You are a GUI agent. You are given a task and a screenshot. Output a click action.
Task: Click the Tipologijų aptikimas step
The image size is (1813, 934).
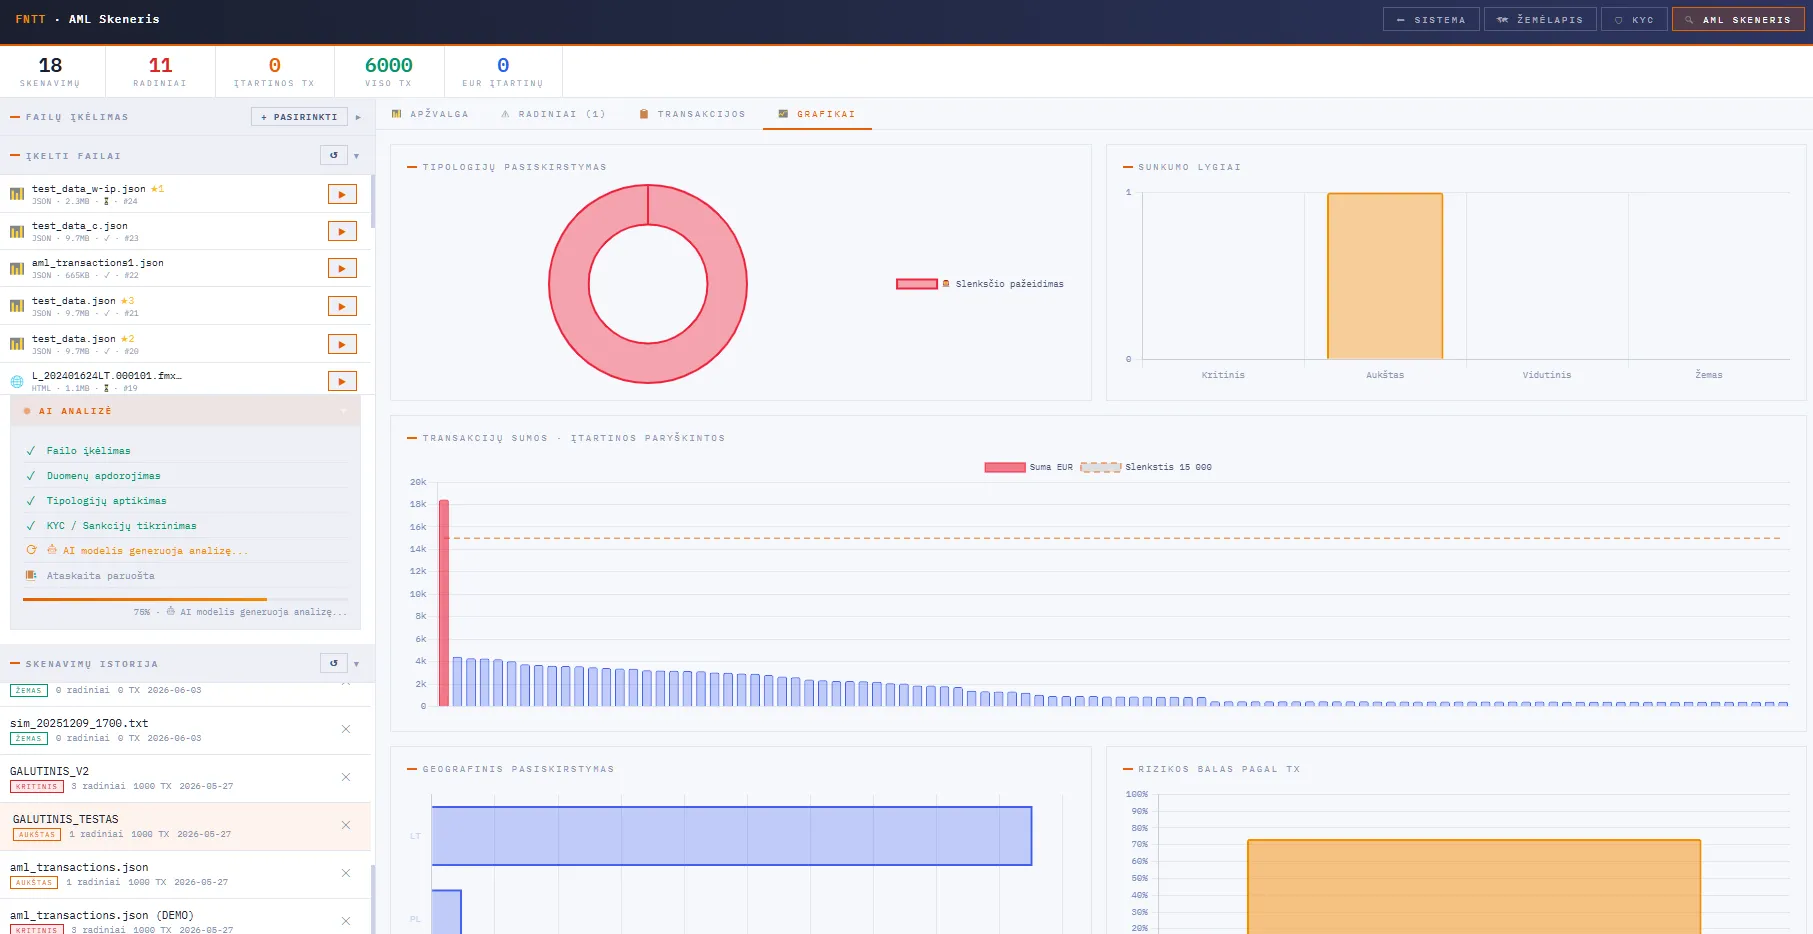186,500
